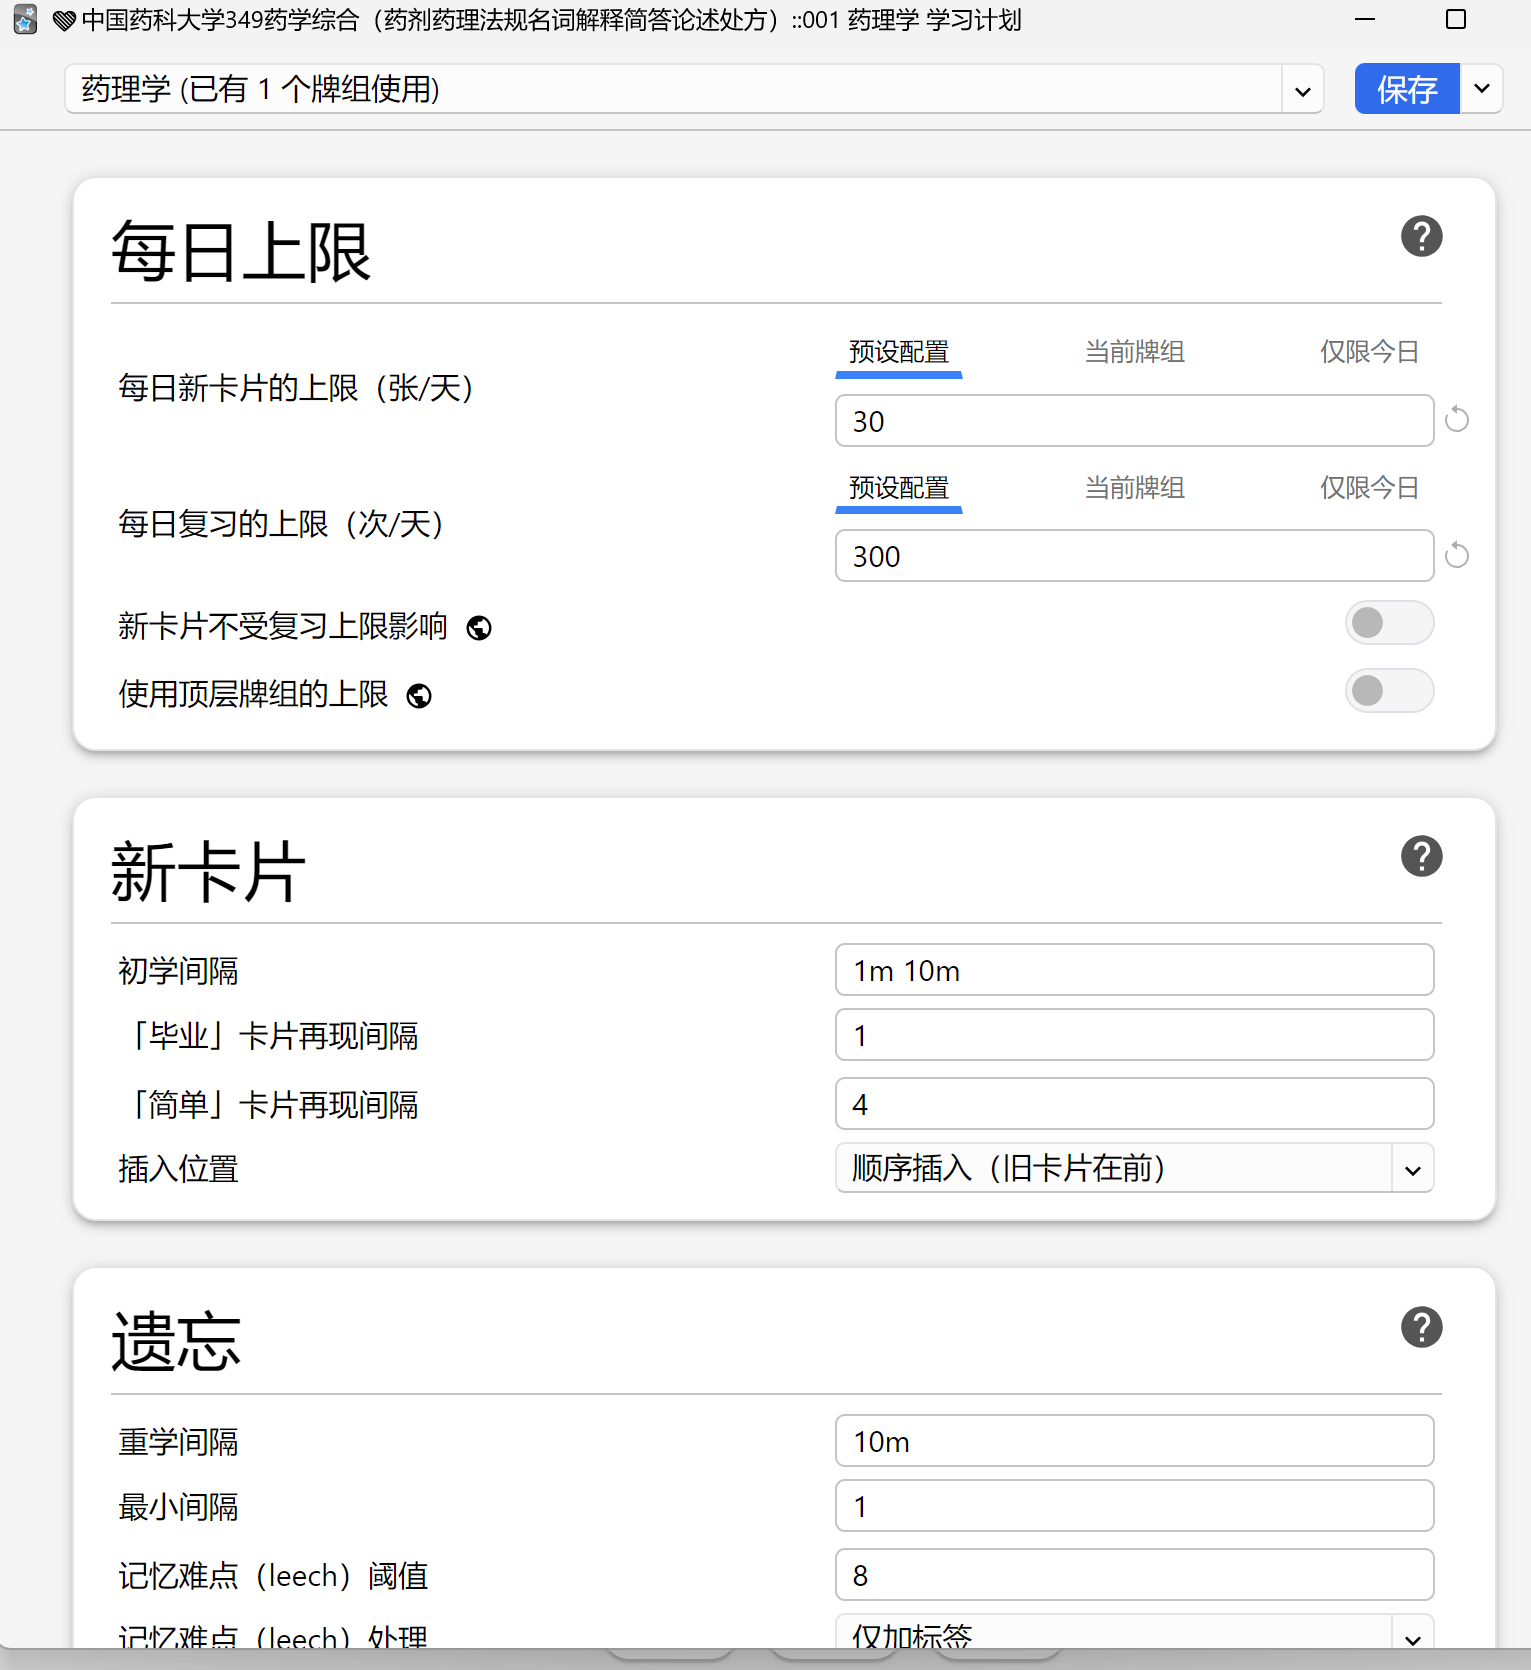The height and width of the screenshot is (1670, 1531).
Task: Open the 记忆难点 (leech) 处理 dropdown
Action: click(1134, 1633)
